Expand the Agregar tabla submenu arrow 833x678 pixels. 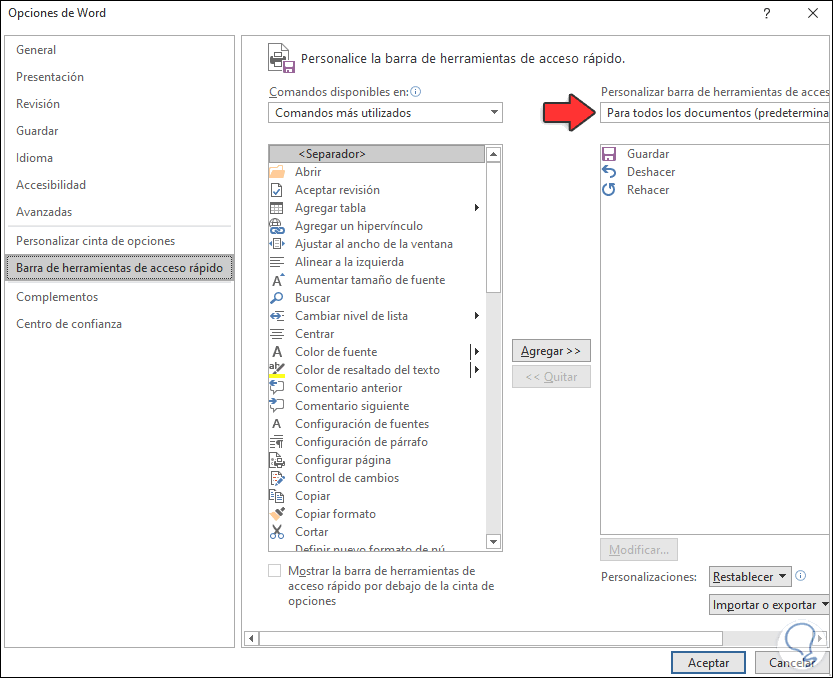click(x=477, y=208)
